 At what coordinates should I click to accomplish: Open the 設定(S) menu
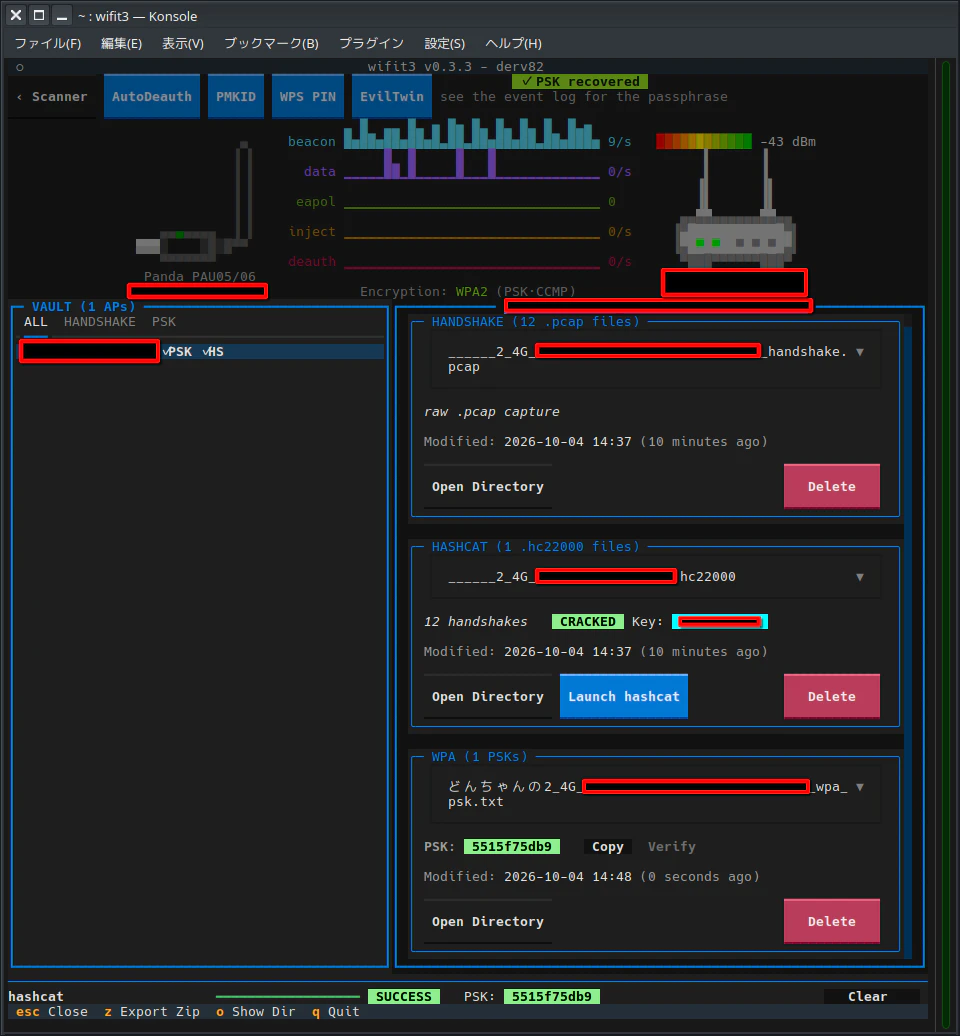(445, 44)
